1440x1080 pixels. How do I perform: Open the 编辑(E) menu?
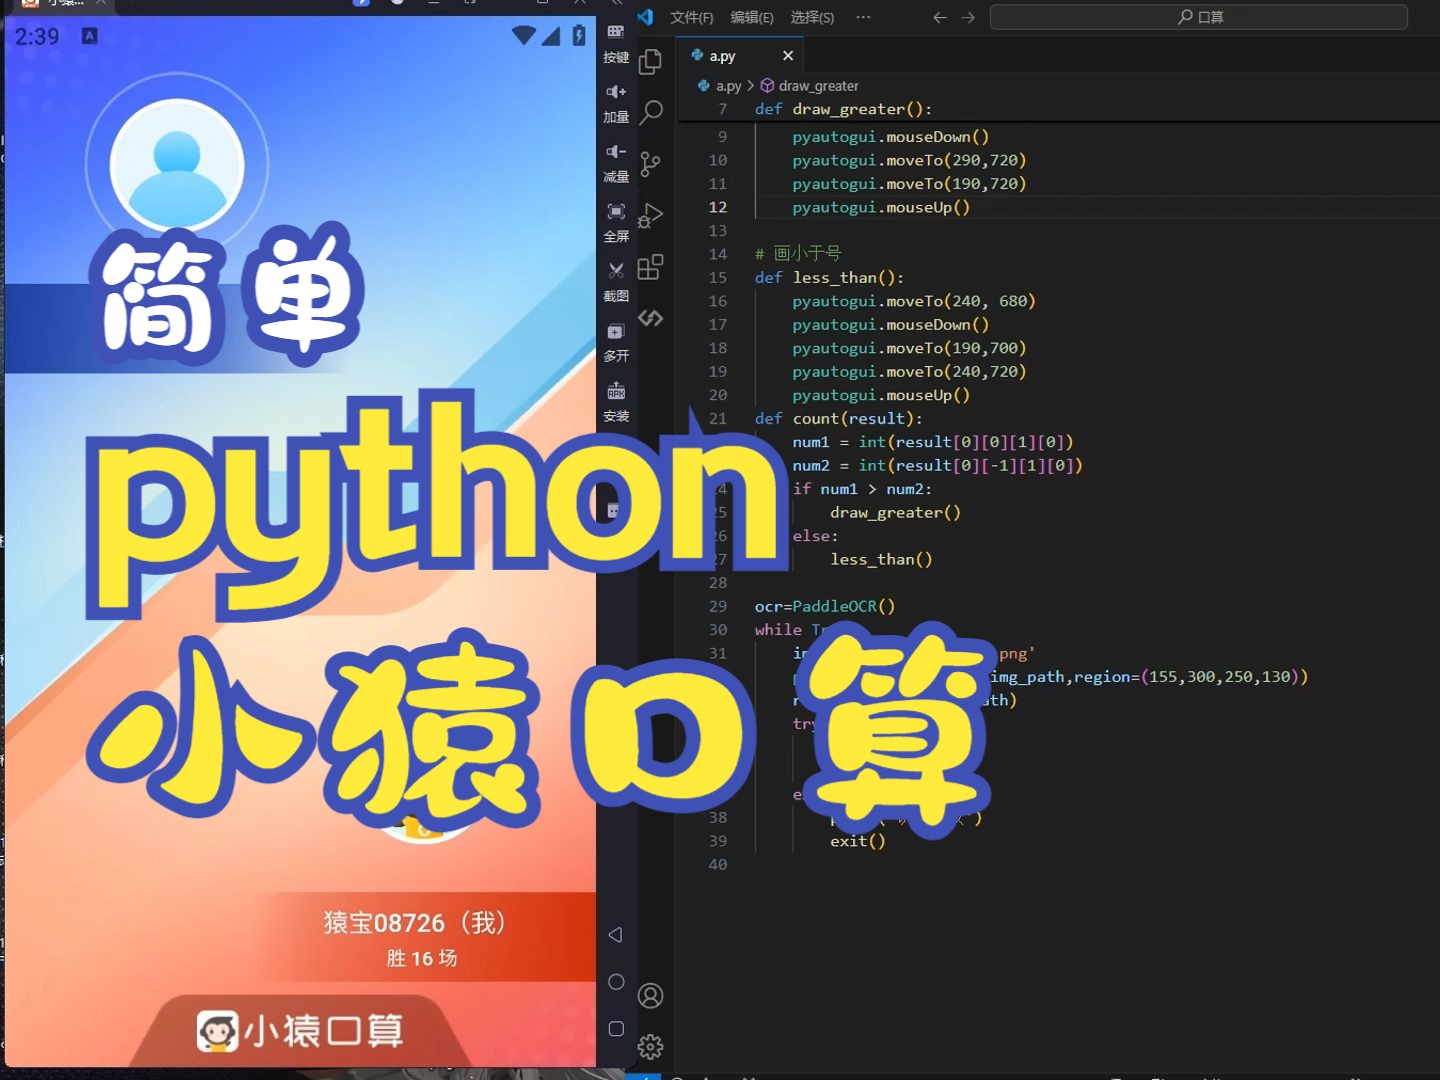[752, 17]
